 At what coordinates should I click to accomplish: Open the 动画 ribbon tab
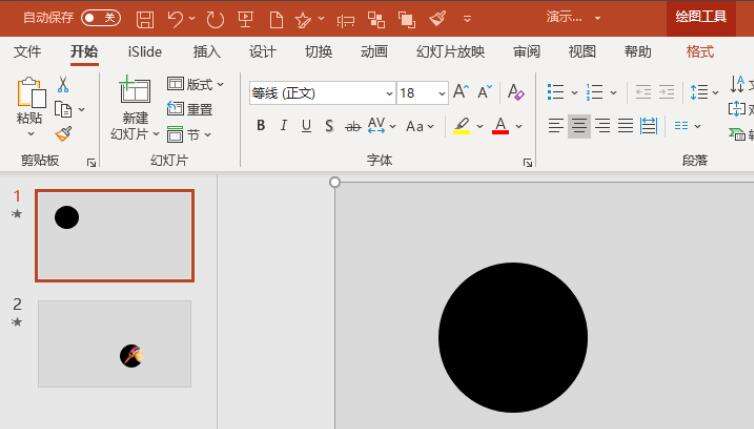pyautogui.click(x=374, y=52)
